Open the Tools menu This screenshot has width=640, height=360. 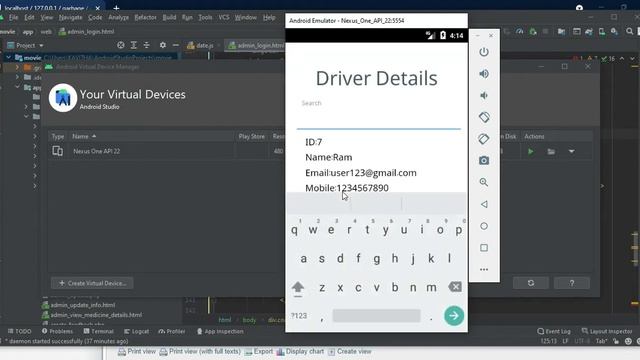pos(205,18)
